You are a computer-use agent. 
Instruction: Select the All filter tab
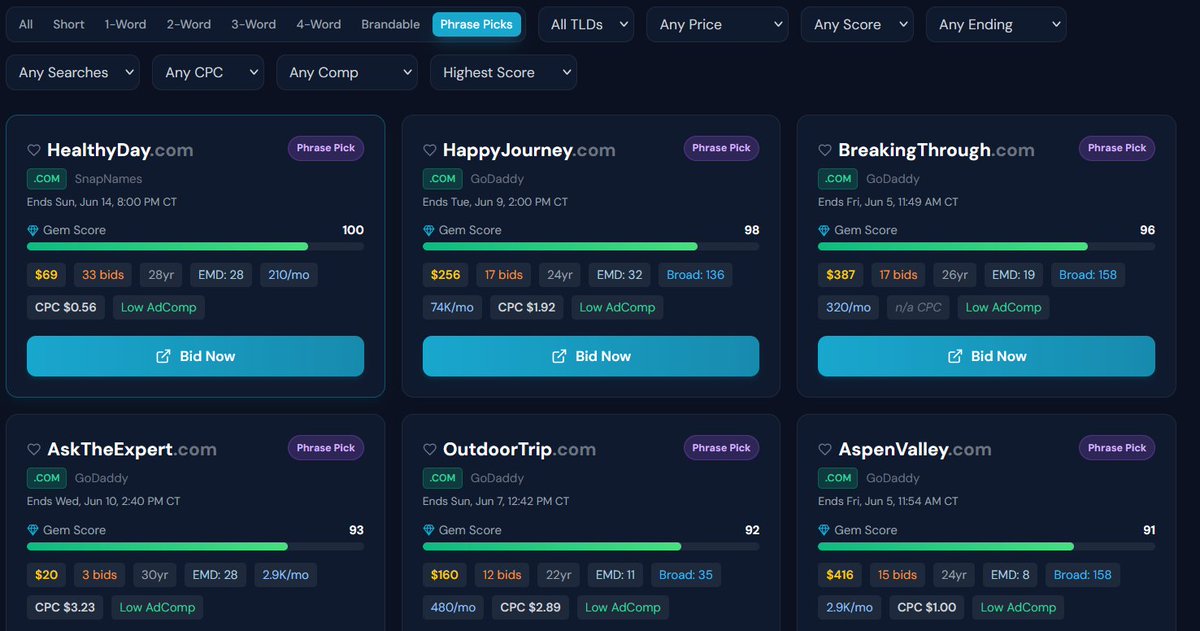[x=26, y=24]
